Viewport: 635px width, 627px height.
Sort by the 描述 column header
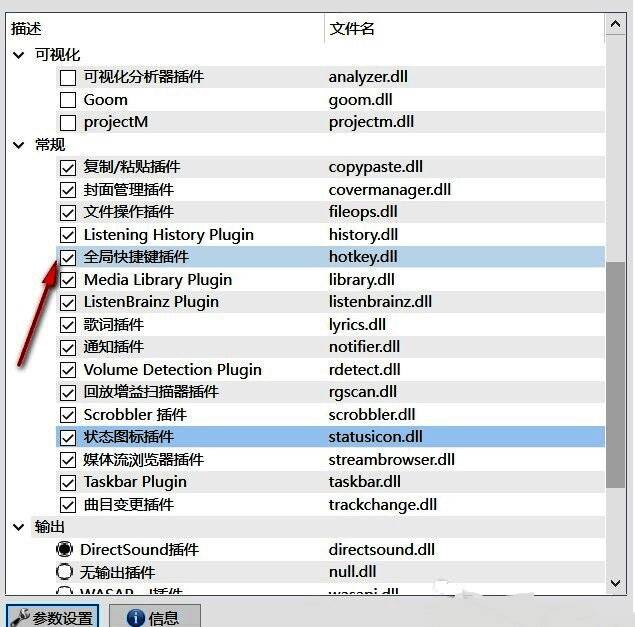[x=160, y=29]
